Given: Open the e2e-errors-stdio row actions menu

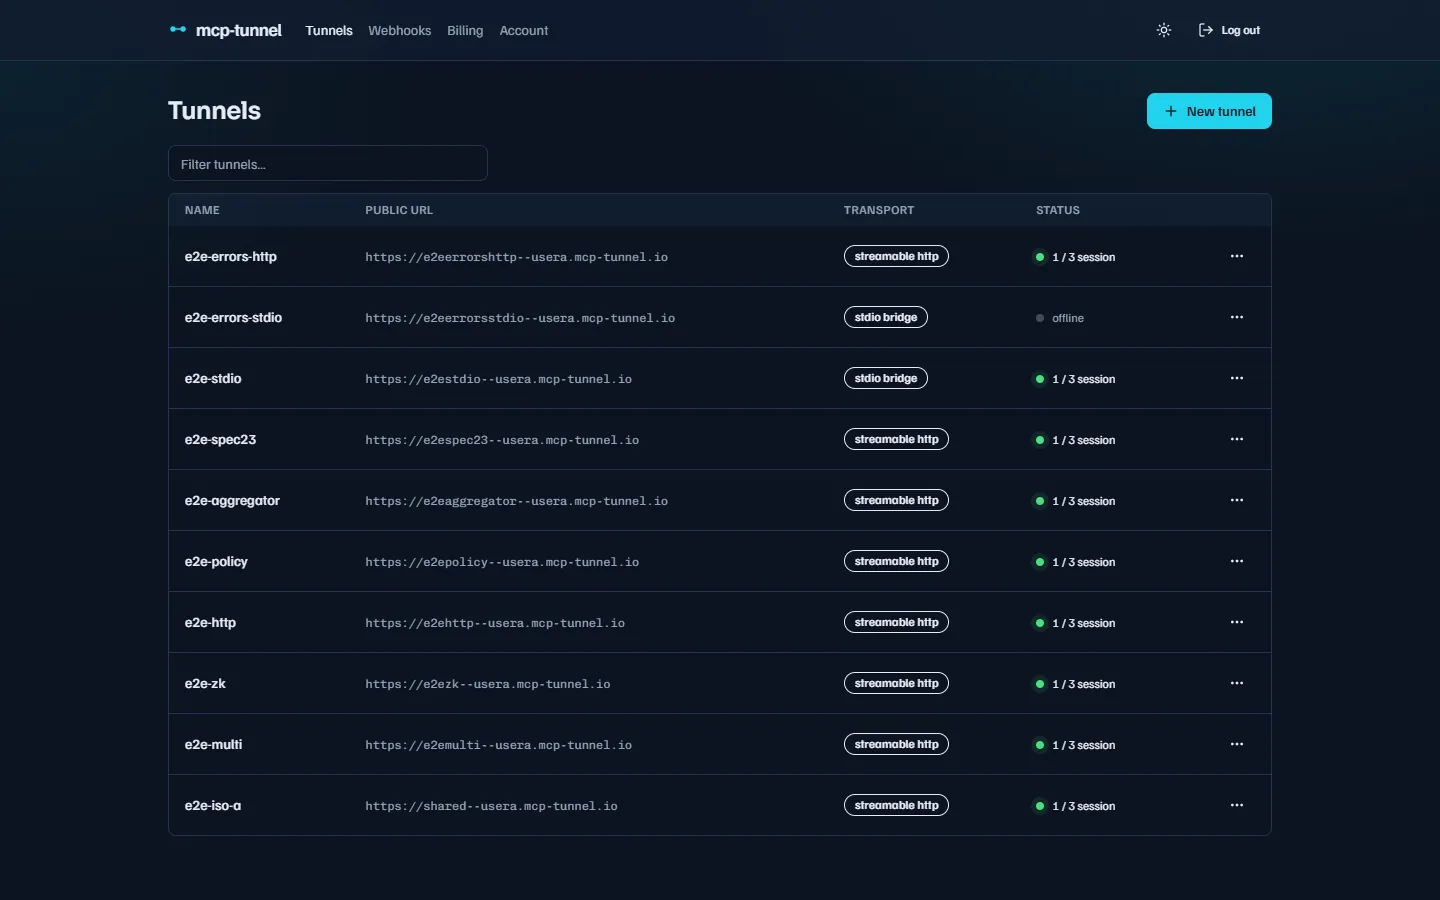Looking at the screenshot, I should click(1237, 317).
